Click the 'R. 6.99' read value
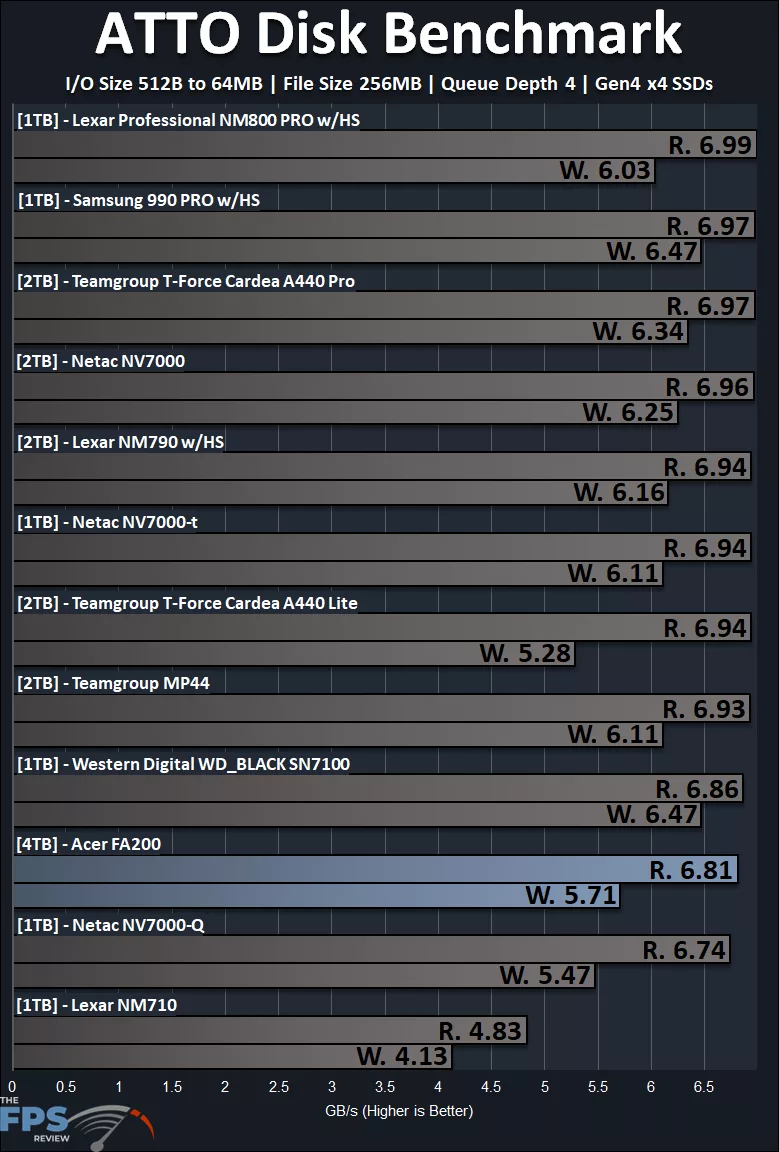Viewport: 779px width, 1152px height. point(710,145)
